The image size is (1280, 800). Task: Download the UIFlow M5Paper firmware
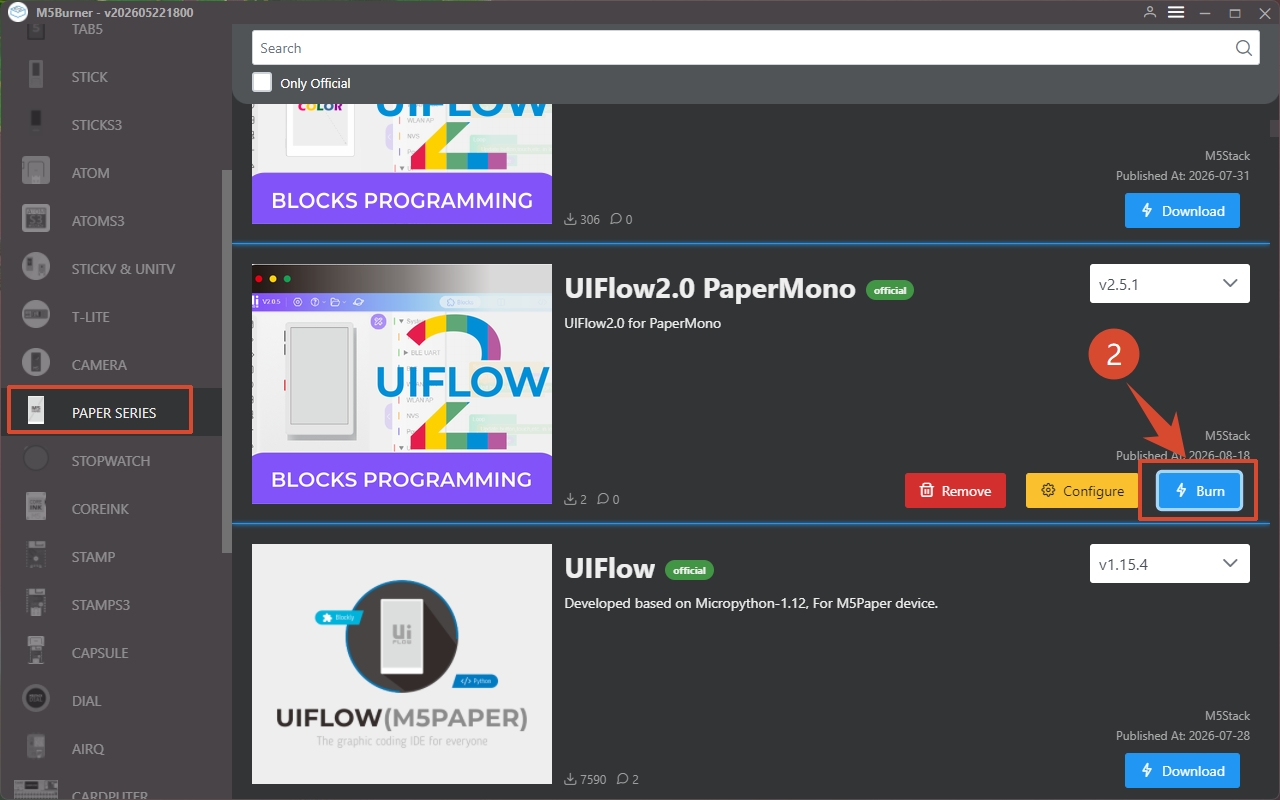[x=1182, y=771]
